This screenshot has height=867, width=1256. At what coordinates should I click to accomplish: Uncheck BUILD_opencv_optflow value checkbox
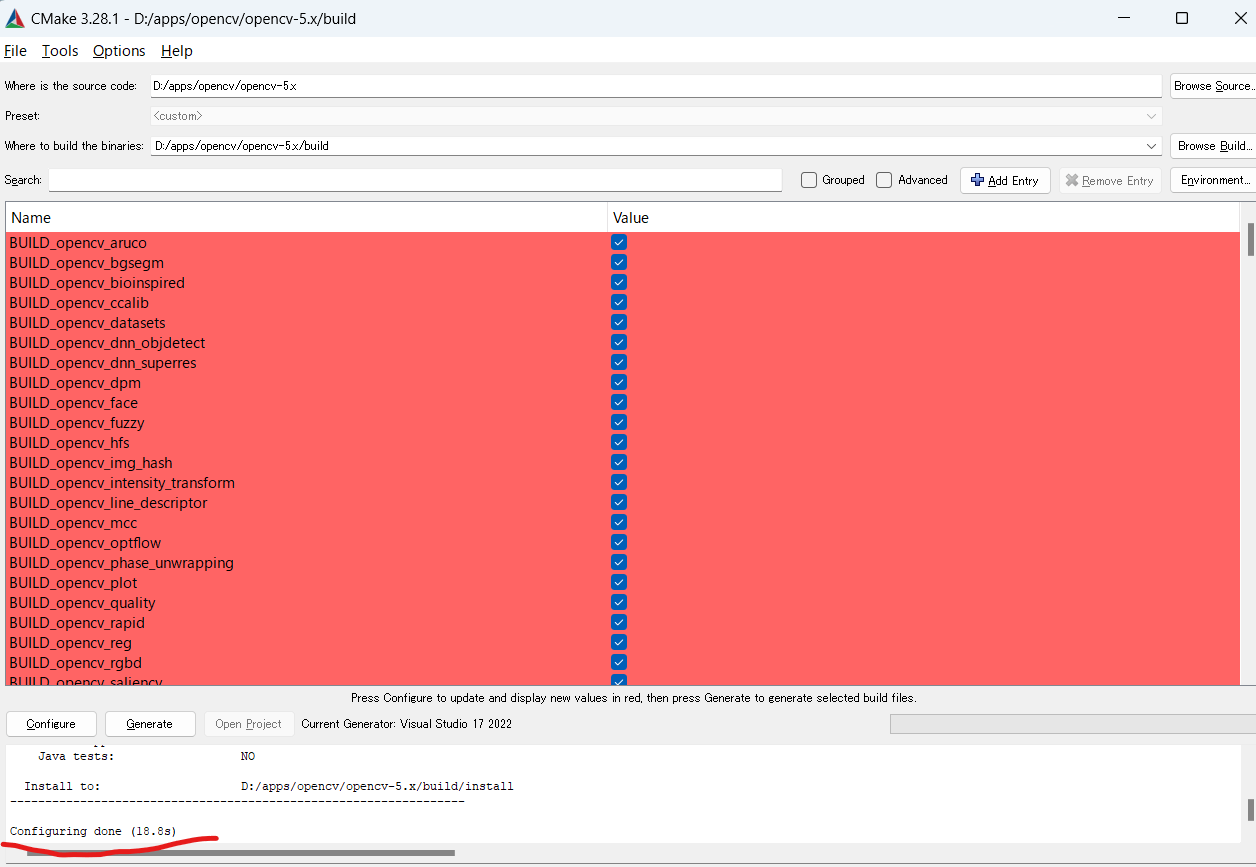[x=619, y=542]
